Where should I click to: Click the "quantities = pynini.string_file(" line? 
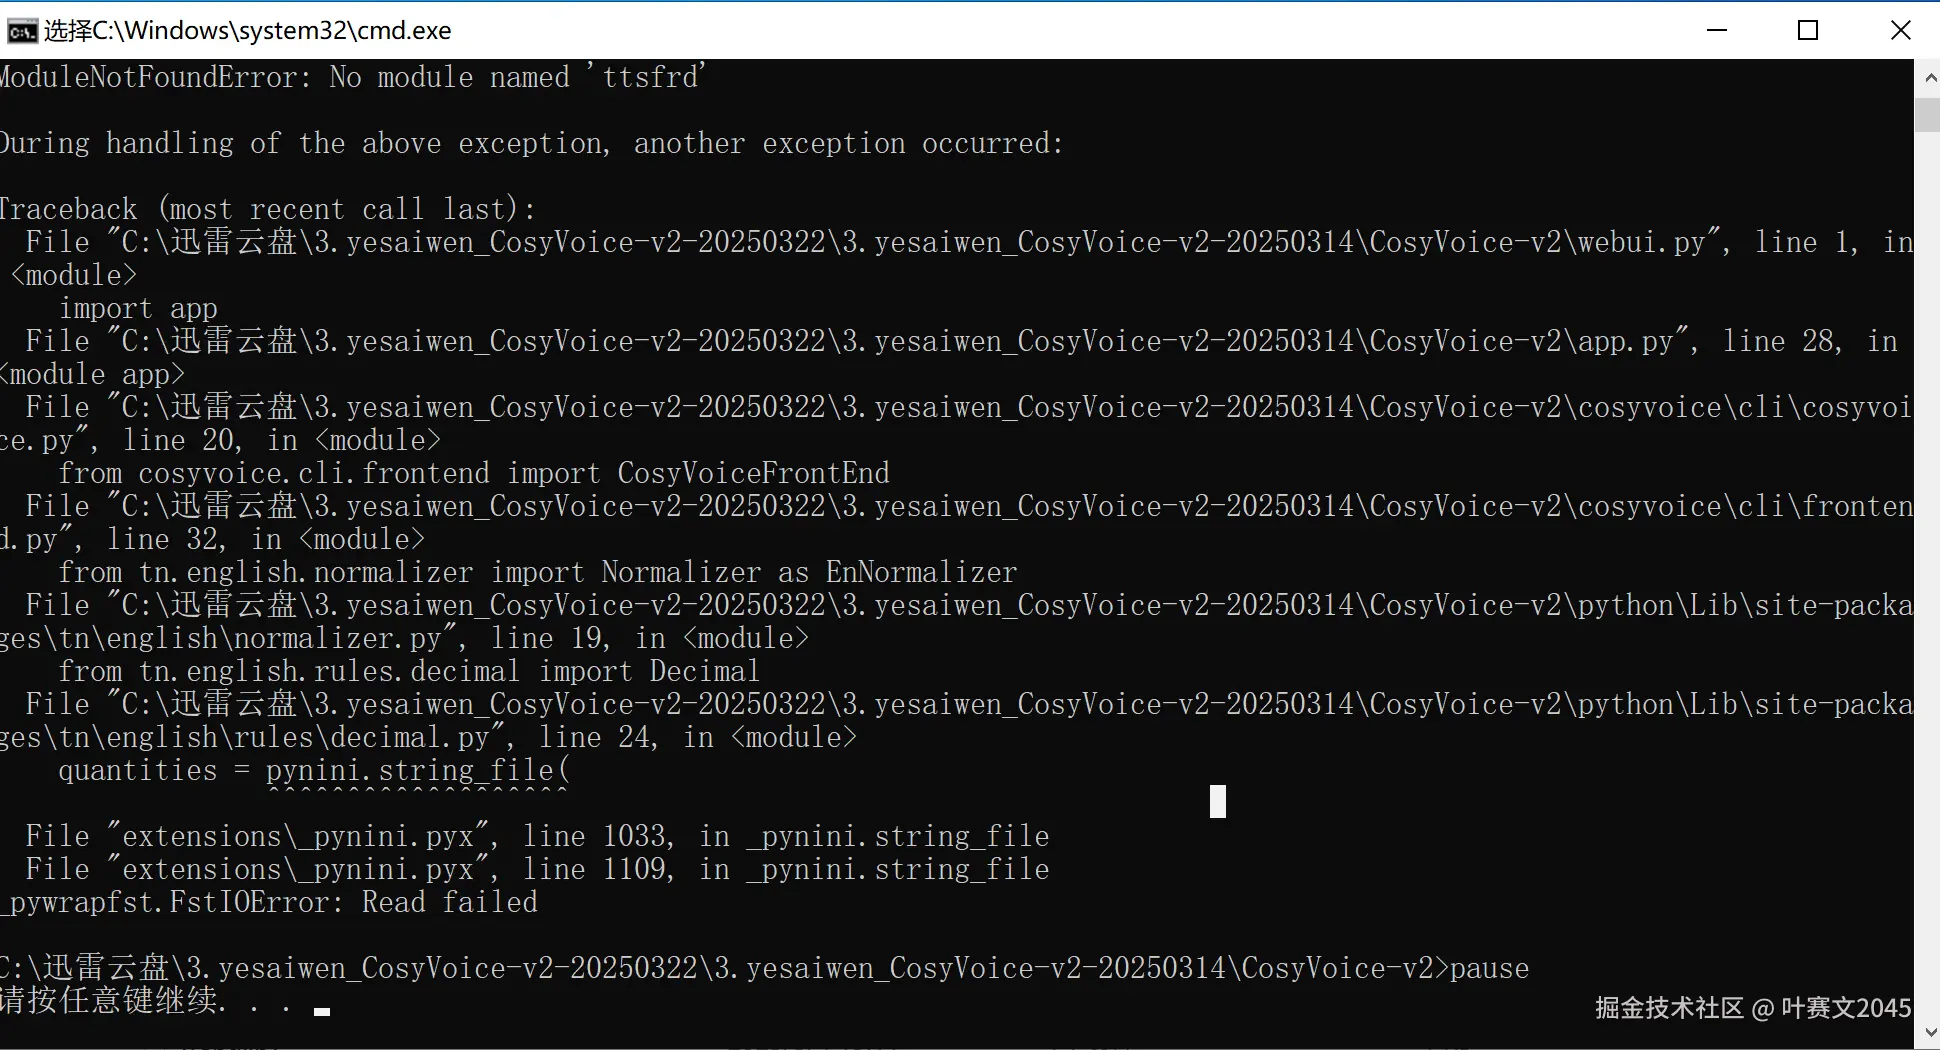click(314, 770)
